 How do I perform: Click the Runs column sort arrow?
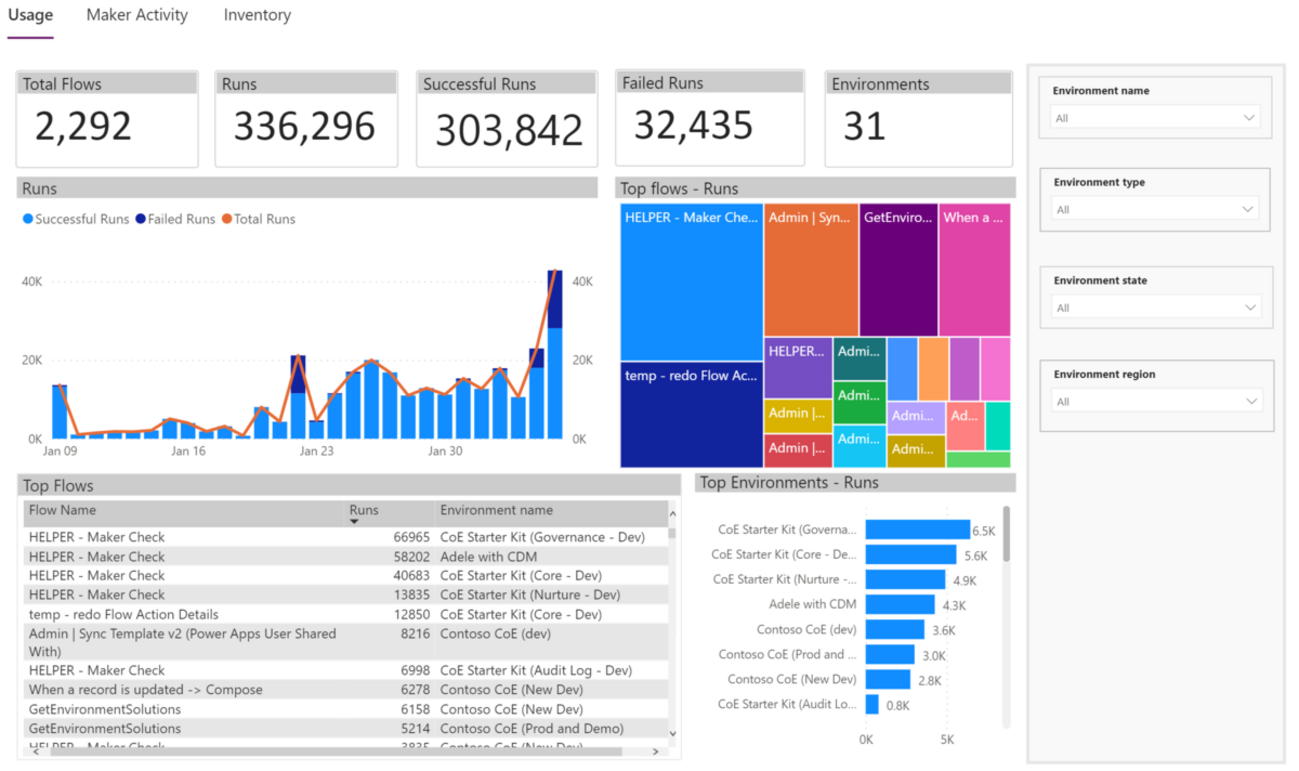(x=355, y=522)
